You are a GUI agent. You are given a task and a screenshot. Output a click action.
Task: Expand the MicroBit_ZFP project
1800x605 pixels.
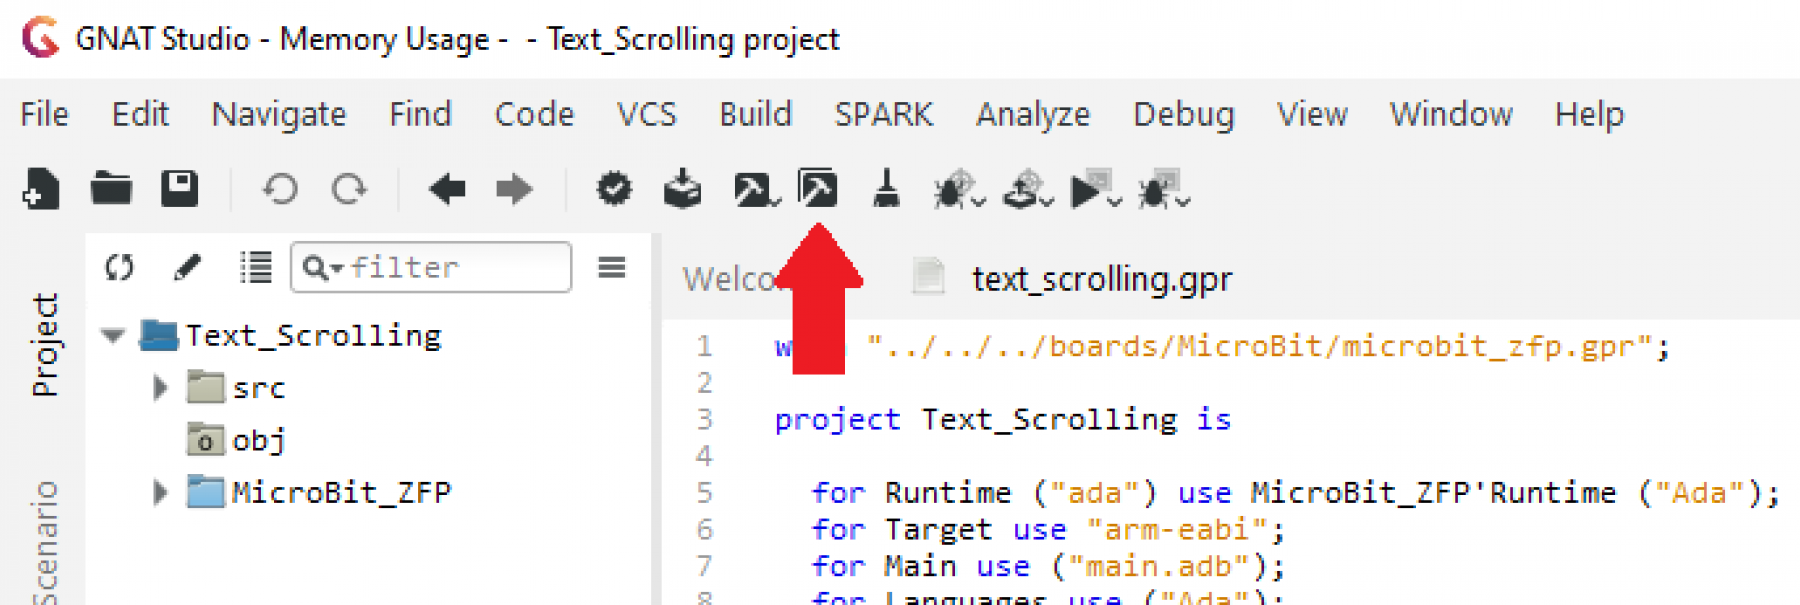pyautogui.click(x=160, y=492)
